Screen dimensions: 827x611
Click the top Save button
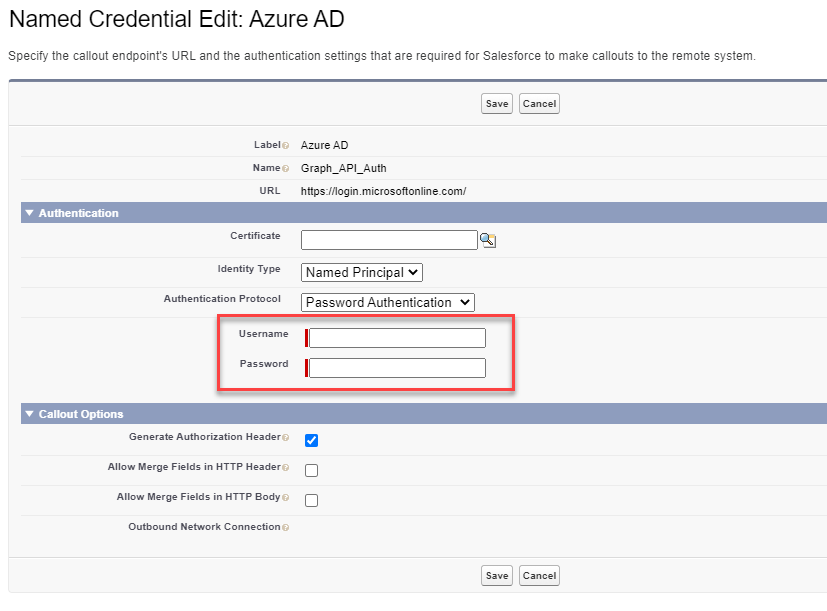(x=496, y=104)
